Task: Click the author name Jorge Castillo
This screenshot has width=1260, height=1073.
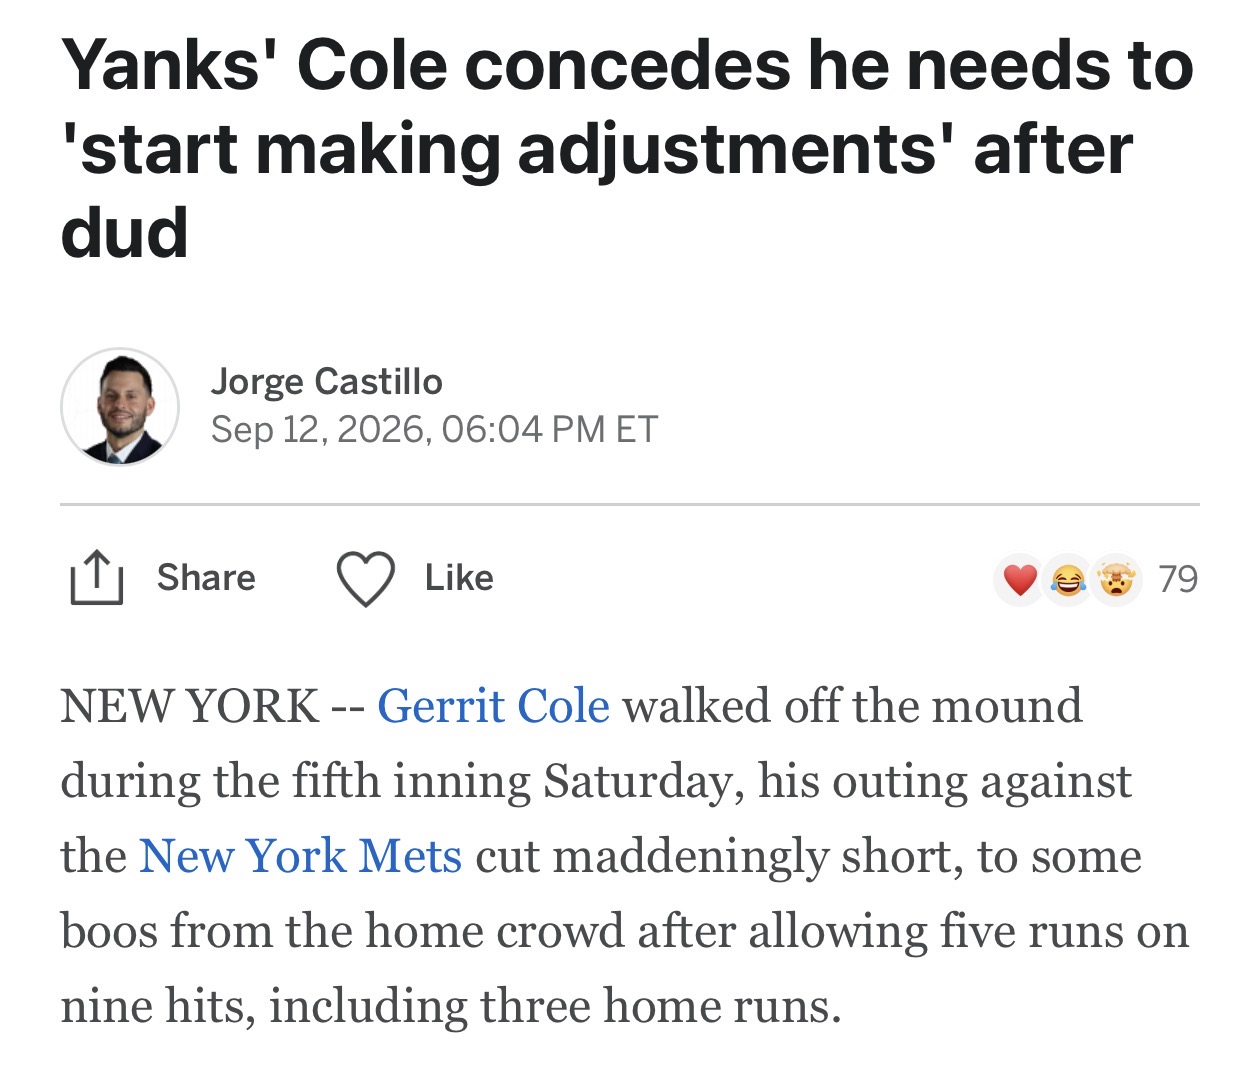Action: (x=327, y=382)
